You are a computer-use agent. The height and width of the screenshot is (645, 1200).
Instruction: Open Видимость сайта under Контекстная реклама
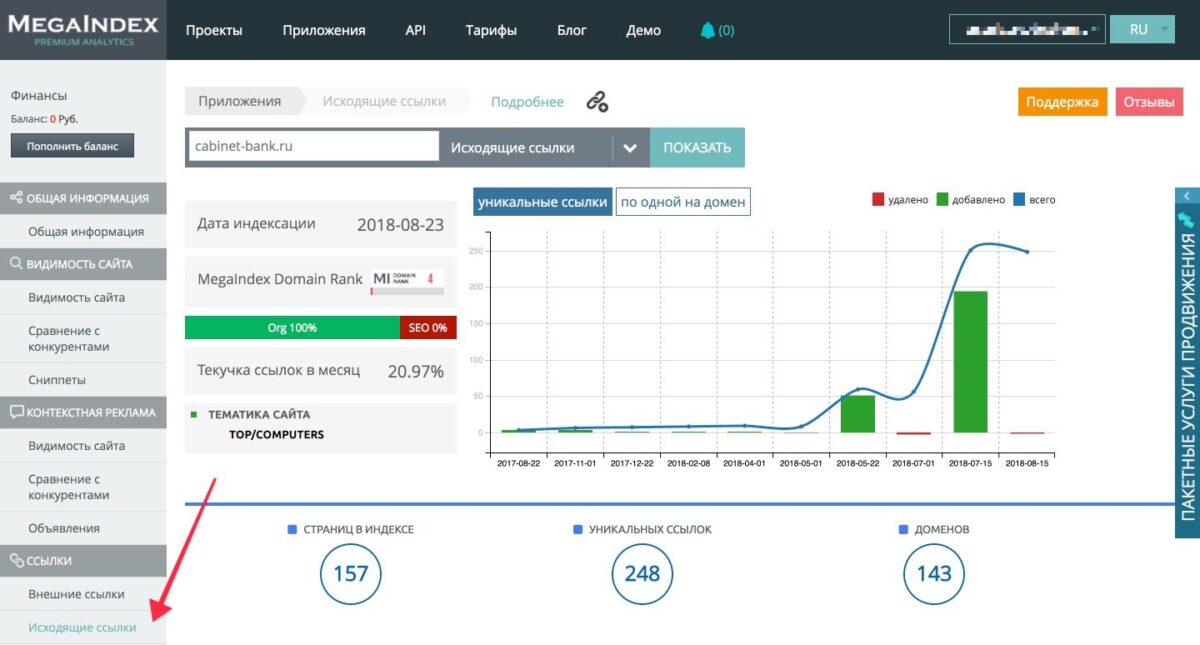coord(77,446)
